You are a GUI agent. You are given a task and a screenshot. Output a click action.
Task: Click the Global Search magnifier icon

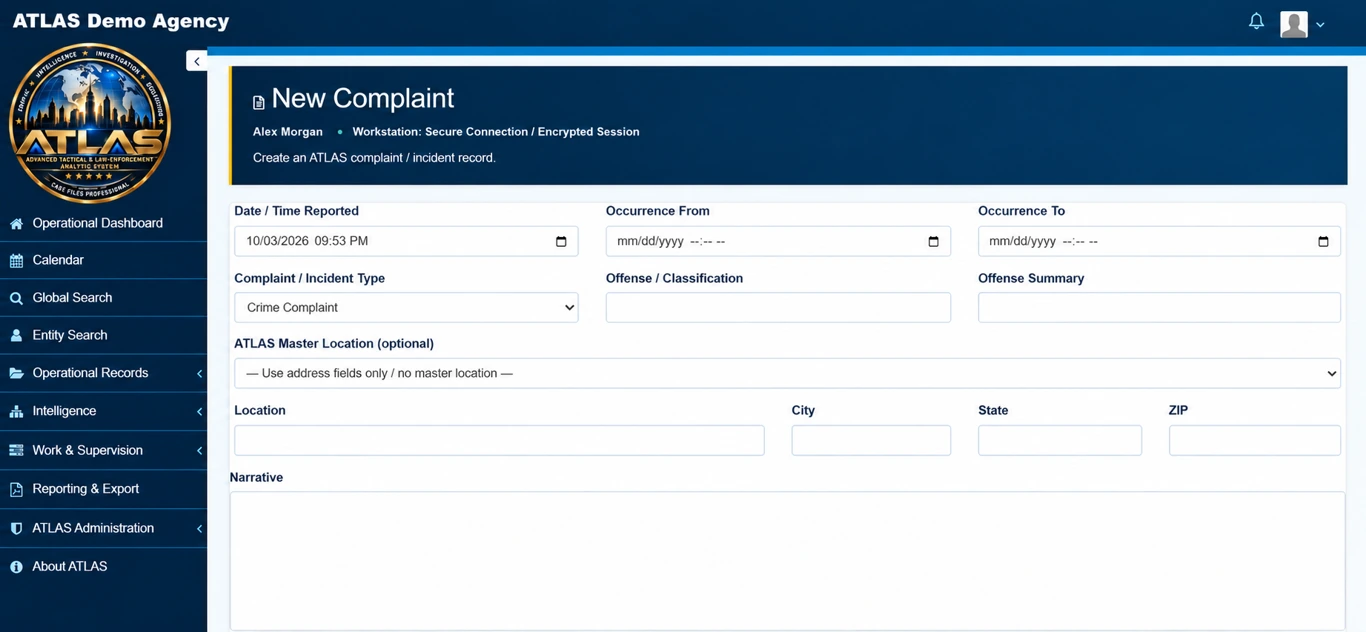click(x=16, y=298)
